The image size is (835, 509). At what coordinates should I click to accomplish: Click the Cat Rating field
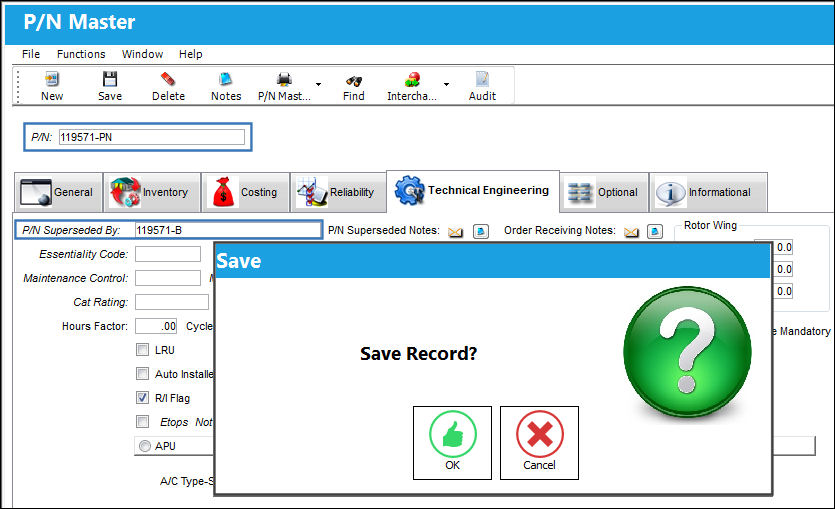coord(172,302)
